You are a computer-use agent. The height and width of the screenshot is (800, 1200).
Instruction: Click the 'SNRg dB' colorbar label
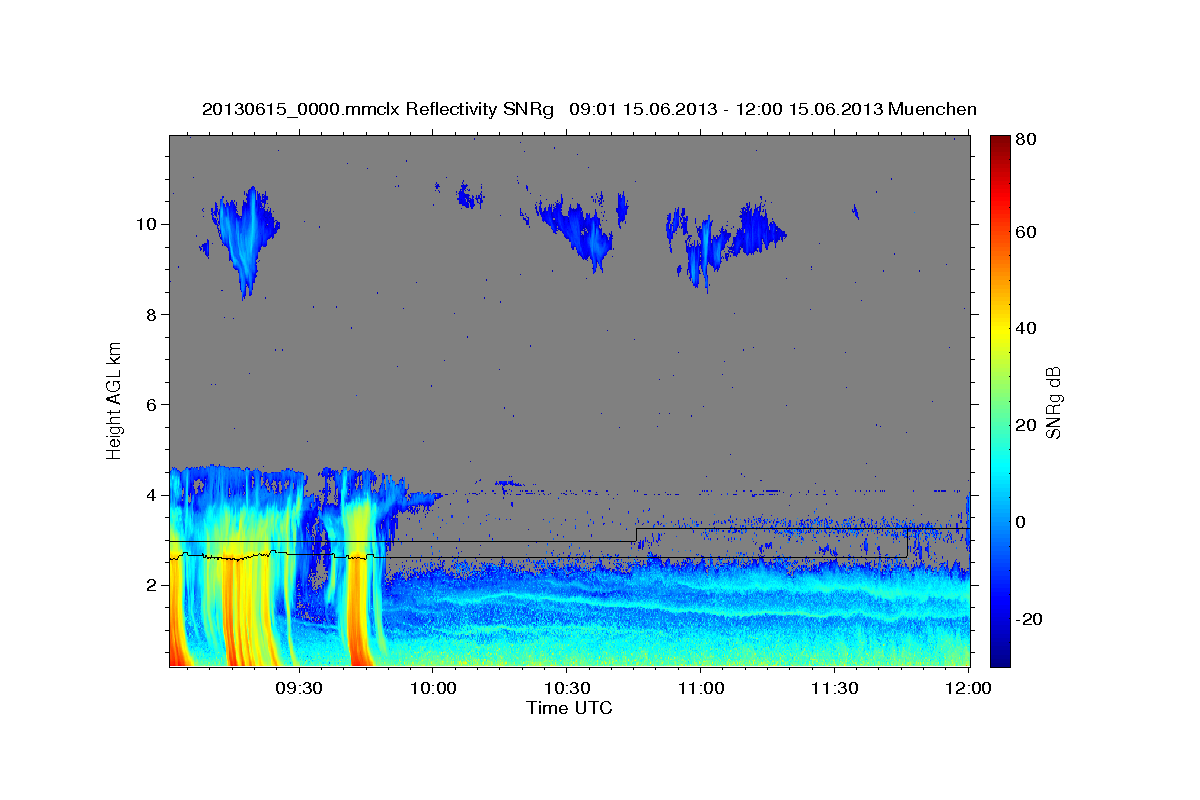click(x=1053, y=401)
